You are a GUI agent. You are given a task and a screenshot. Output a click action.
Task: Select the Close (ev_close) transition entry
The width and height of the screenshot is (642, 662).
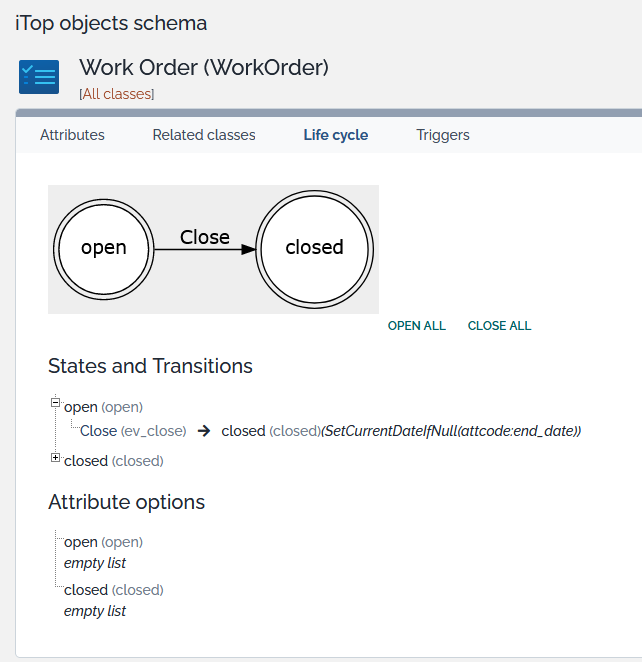tap(133, 431)
